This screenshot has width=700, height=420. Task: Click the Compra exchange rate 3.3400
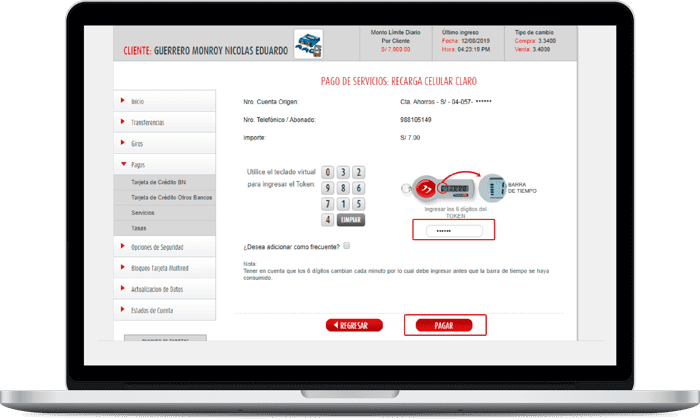[x=547, y=41]
